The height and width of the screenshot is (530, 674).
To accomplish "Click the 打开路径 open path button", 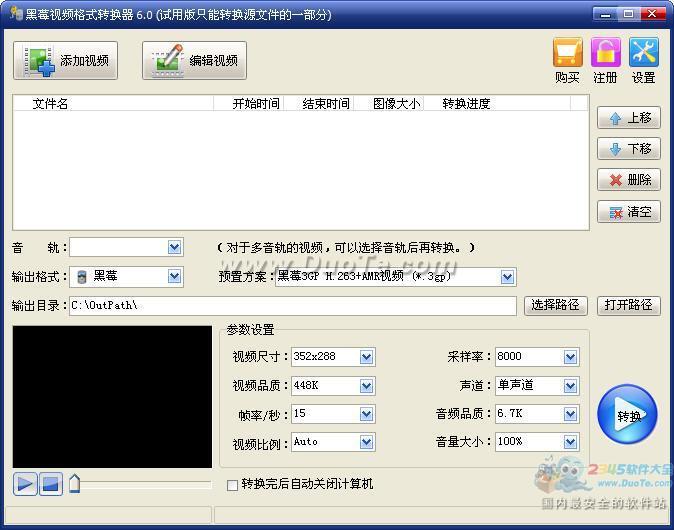I will tap(628, 306).
